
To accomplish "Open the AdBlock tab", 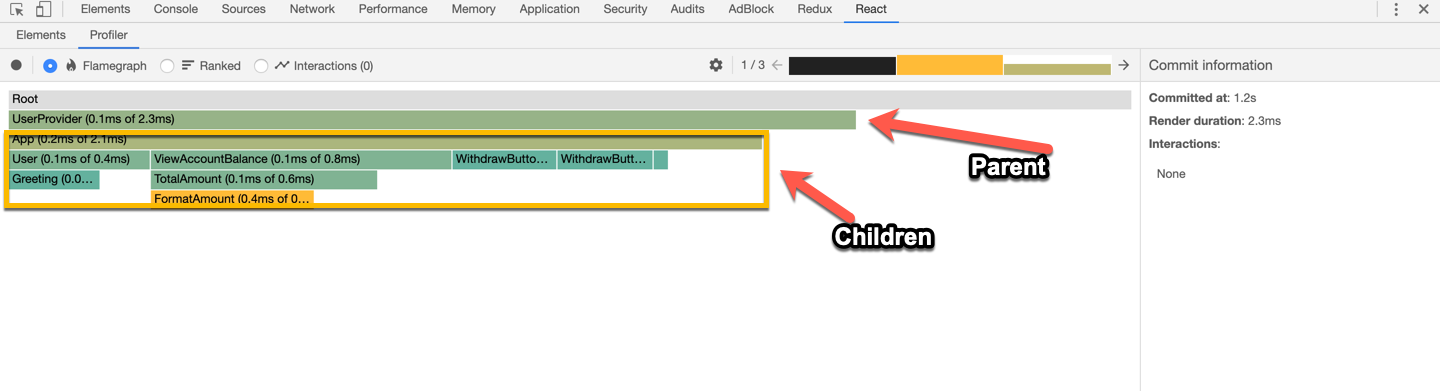I will [x=751, y=9].
